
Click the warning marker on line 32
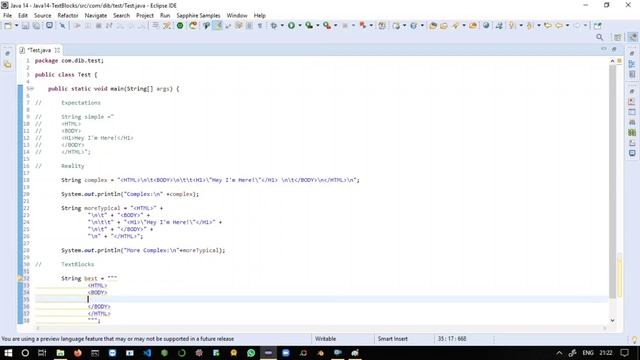click(x=20, y=278)
